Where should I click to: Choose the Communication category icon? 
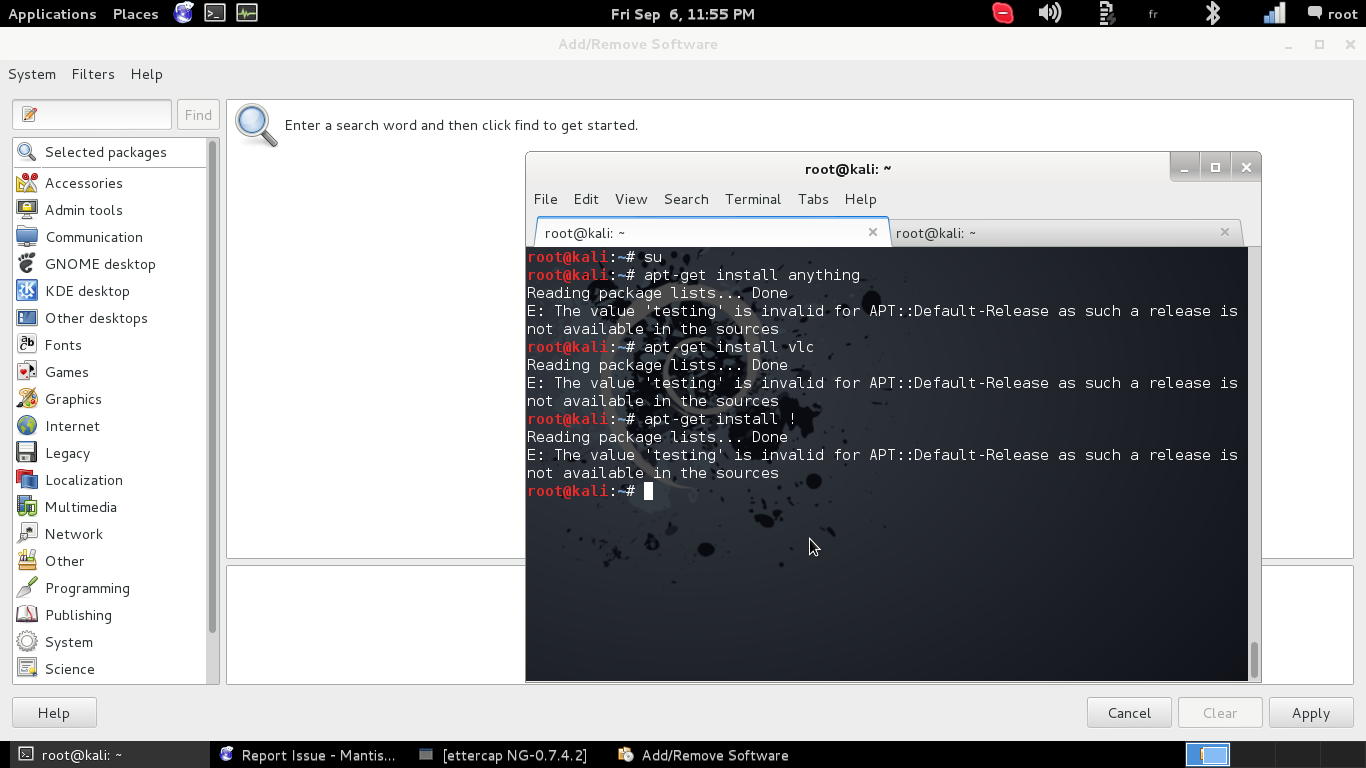(27, 237)
